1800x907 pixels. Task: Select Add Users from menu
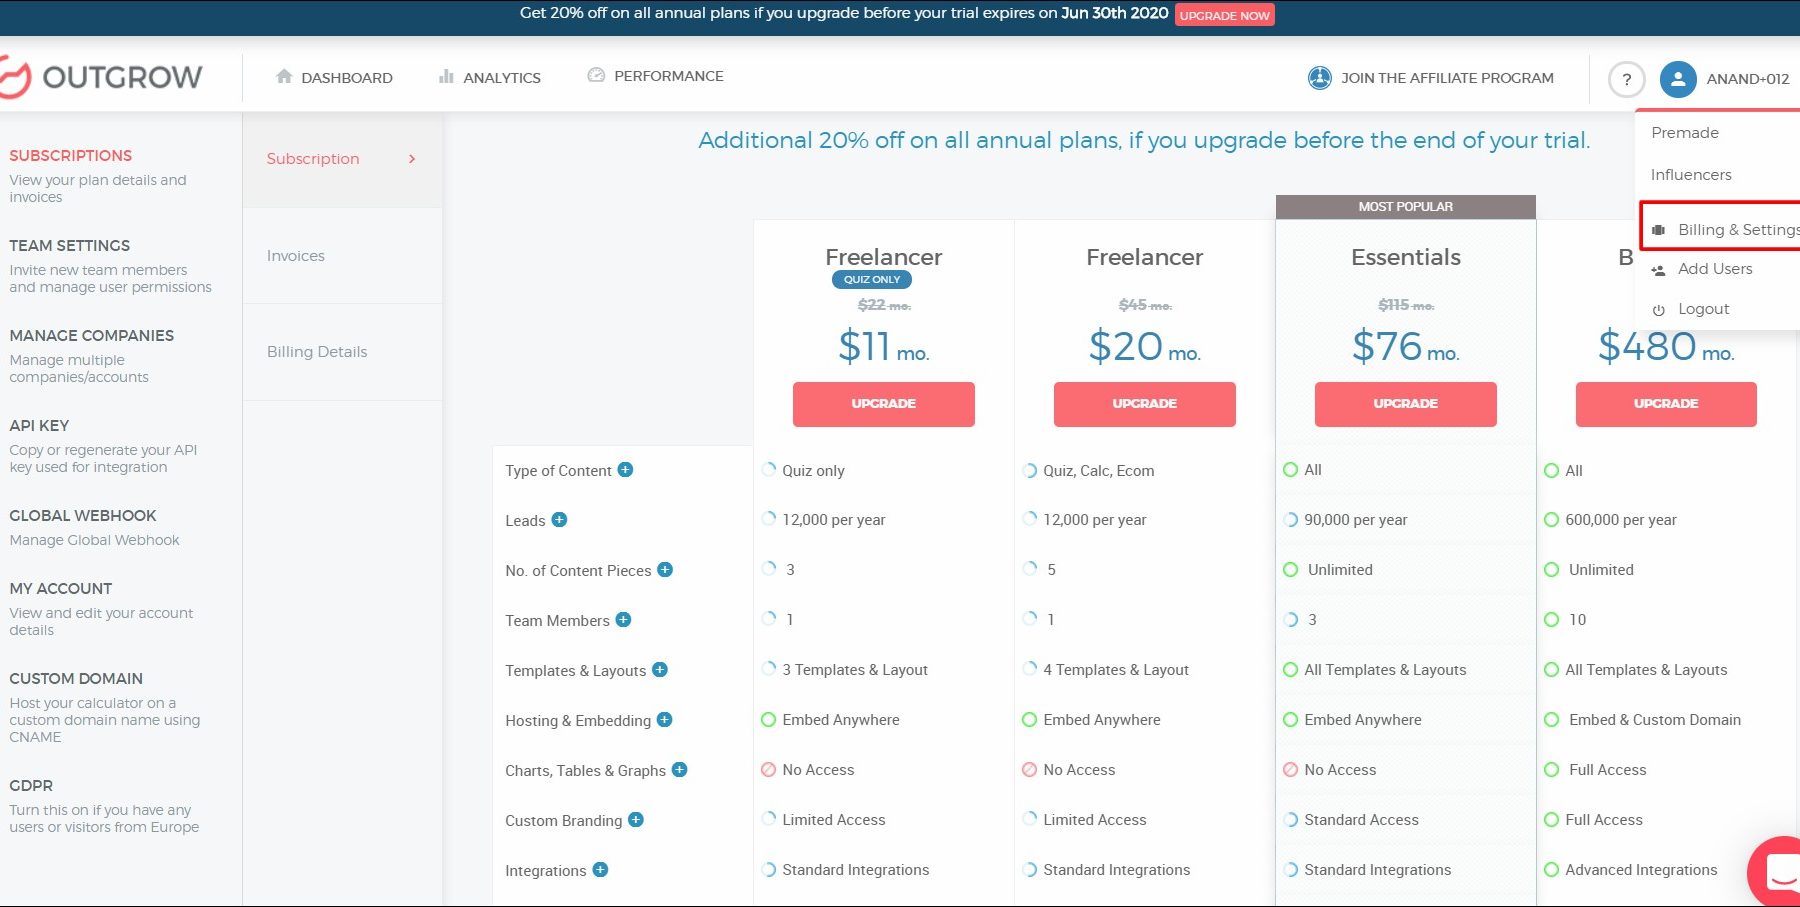1714,269
